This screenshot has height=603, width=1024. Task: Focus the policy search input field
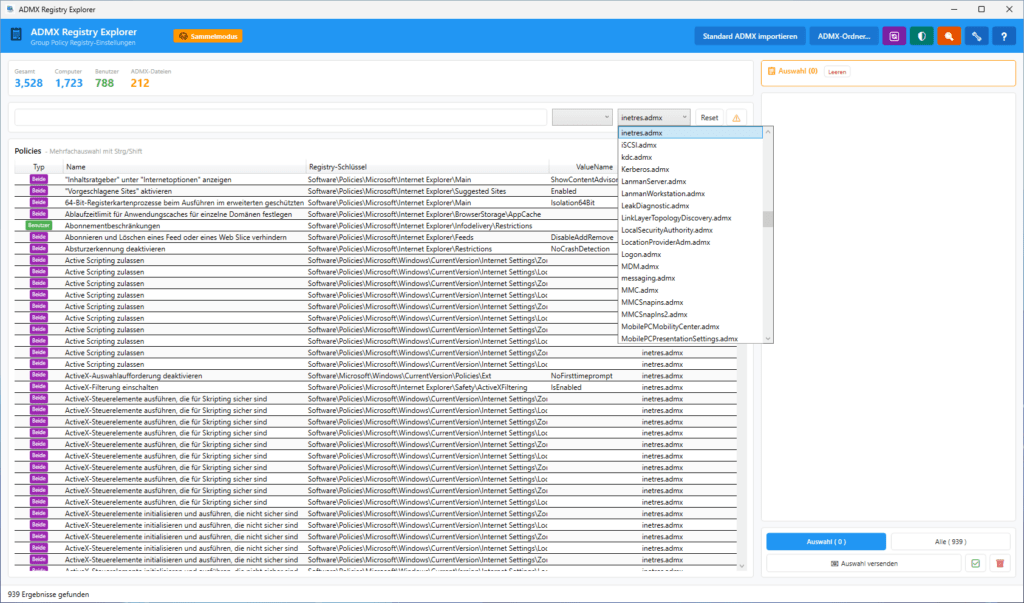click(x=280, y=118)
